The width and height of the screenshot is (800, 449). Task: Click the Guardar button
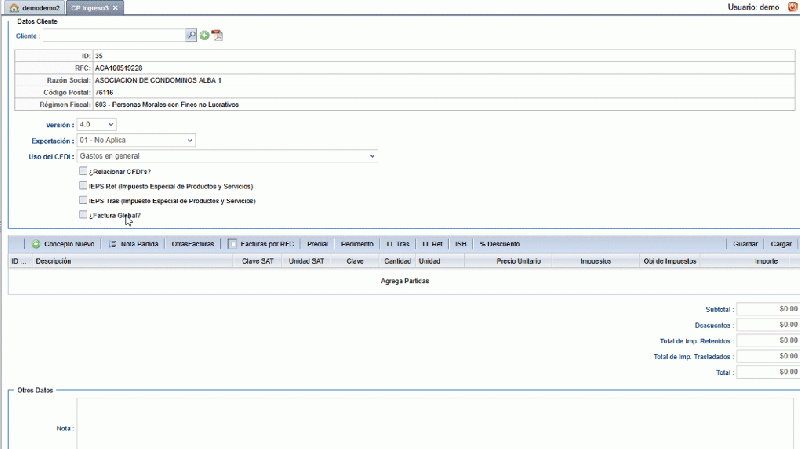tap(745, 243)
